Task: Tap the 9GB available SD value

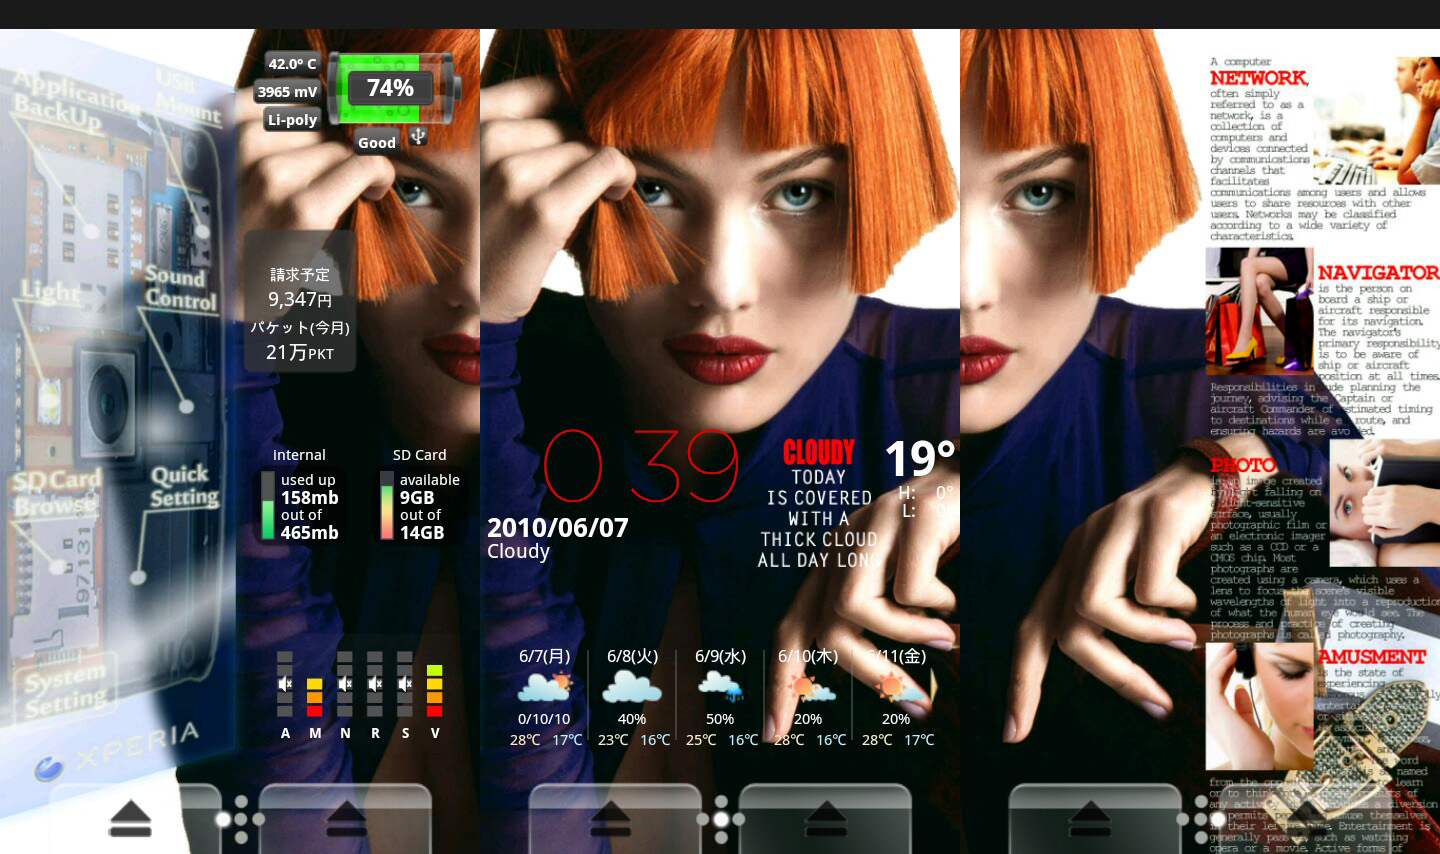Action: (x=417, y=497)
